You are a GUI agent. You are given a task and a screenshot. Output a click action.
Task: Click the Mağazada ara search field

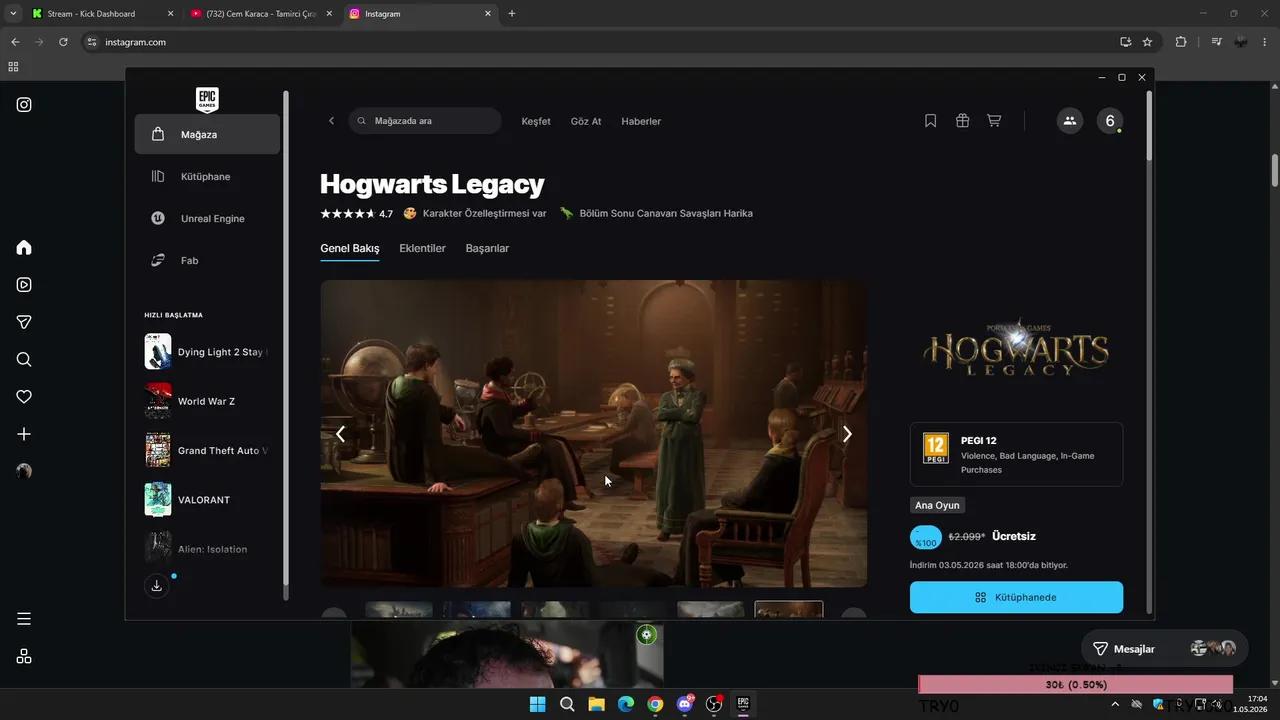[425, 121]
